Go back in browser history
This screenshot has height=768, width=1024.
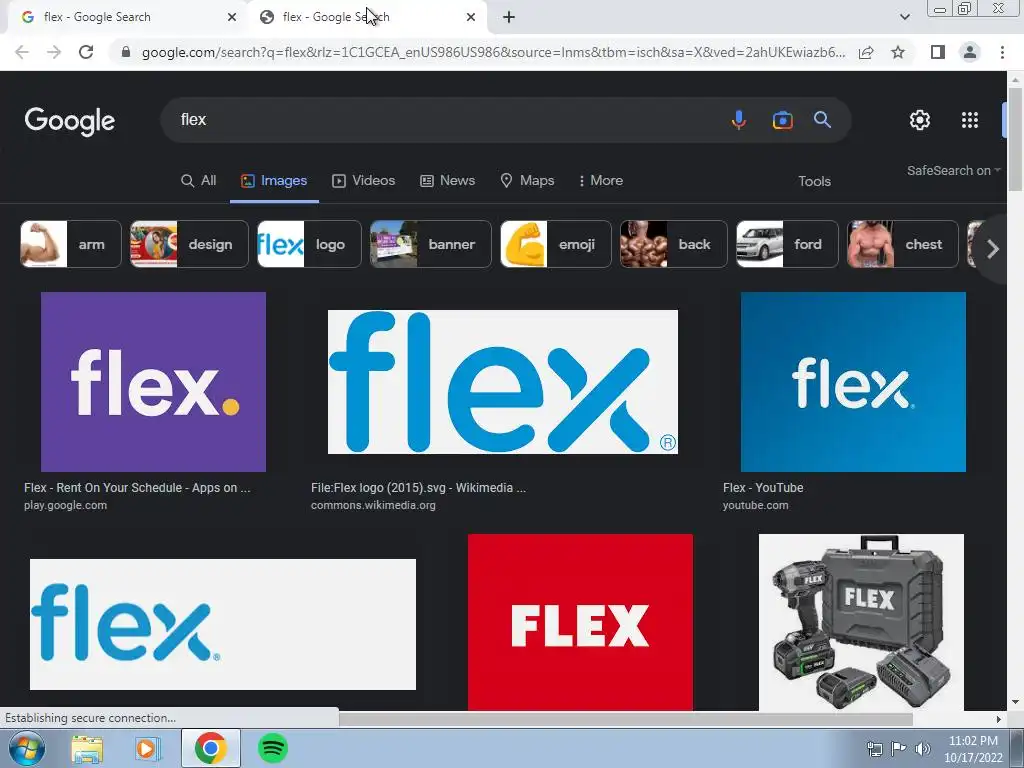(x=22, y=52)
